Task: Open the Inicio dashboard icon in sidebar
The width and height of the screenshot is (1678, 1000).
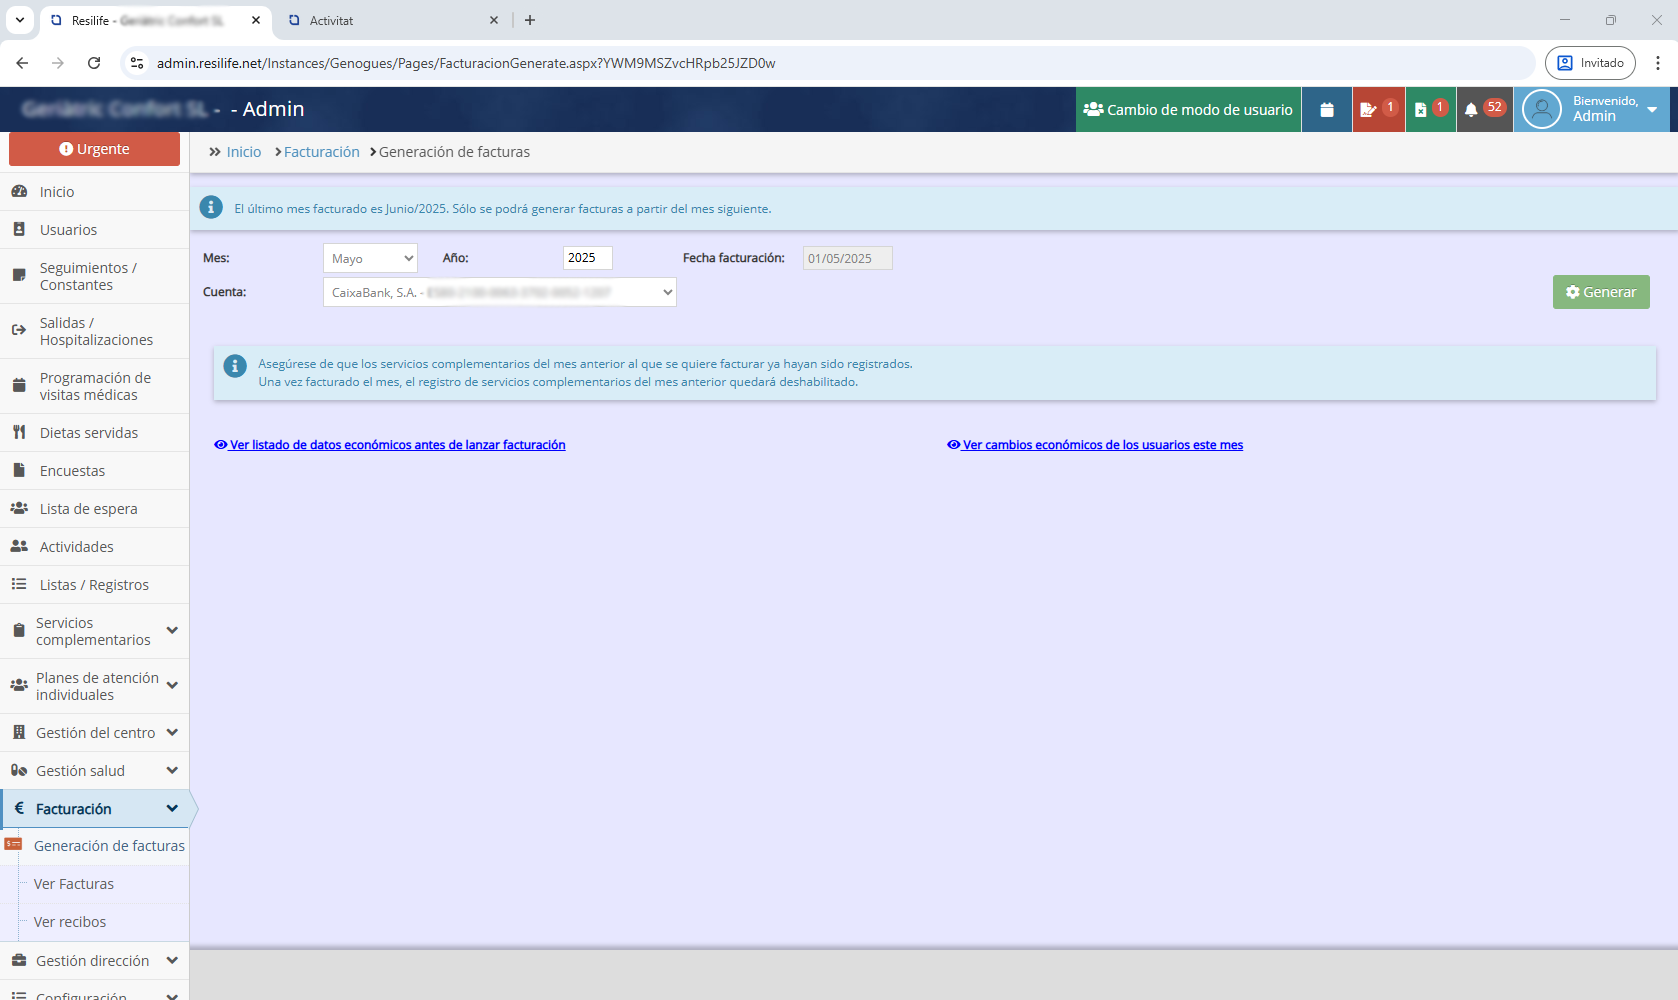Action: (x=19, y=191)
